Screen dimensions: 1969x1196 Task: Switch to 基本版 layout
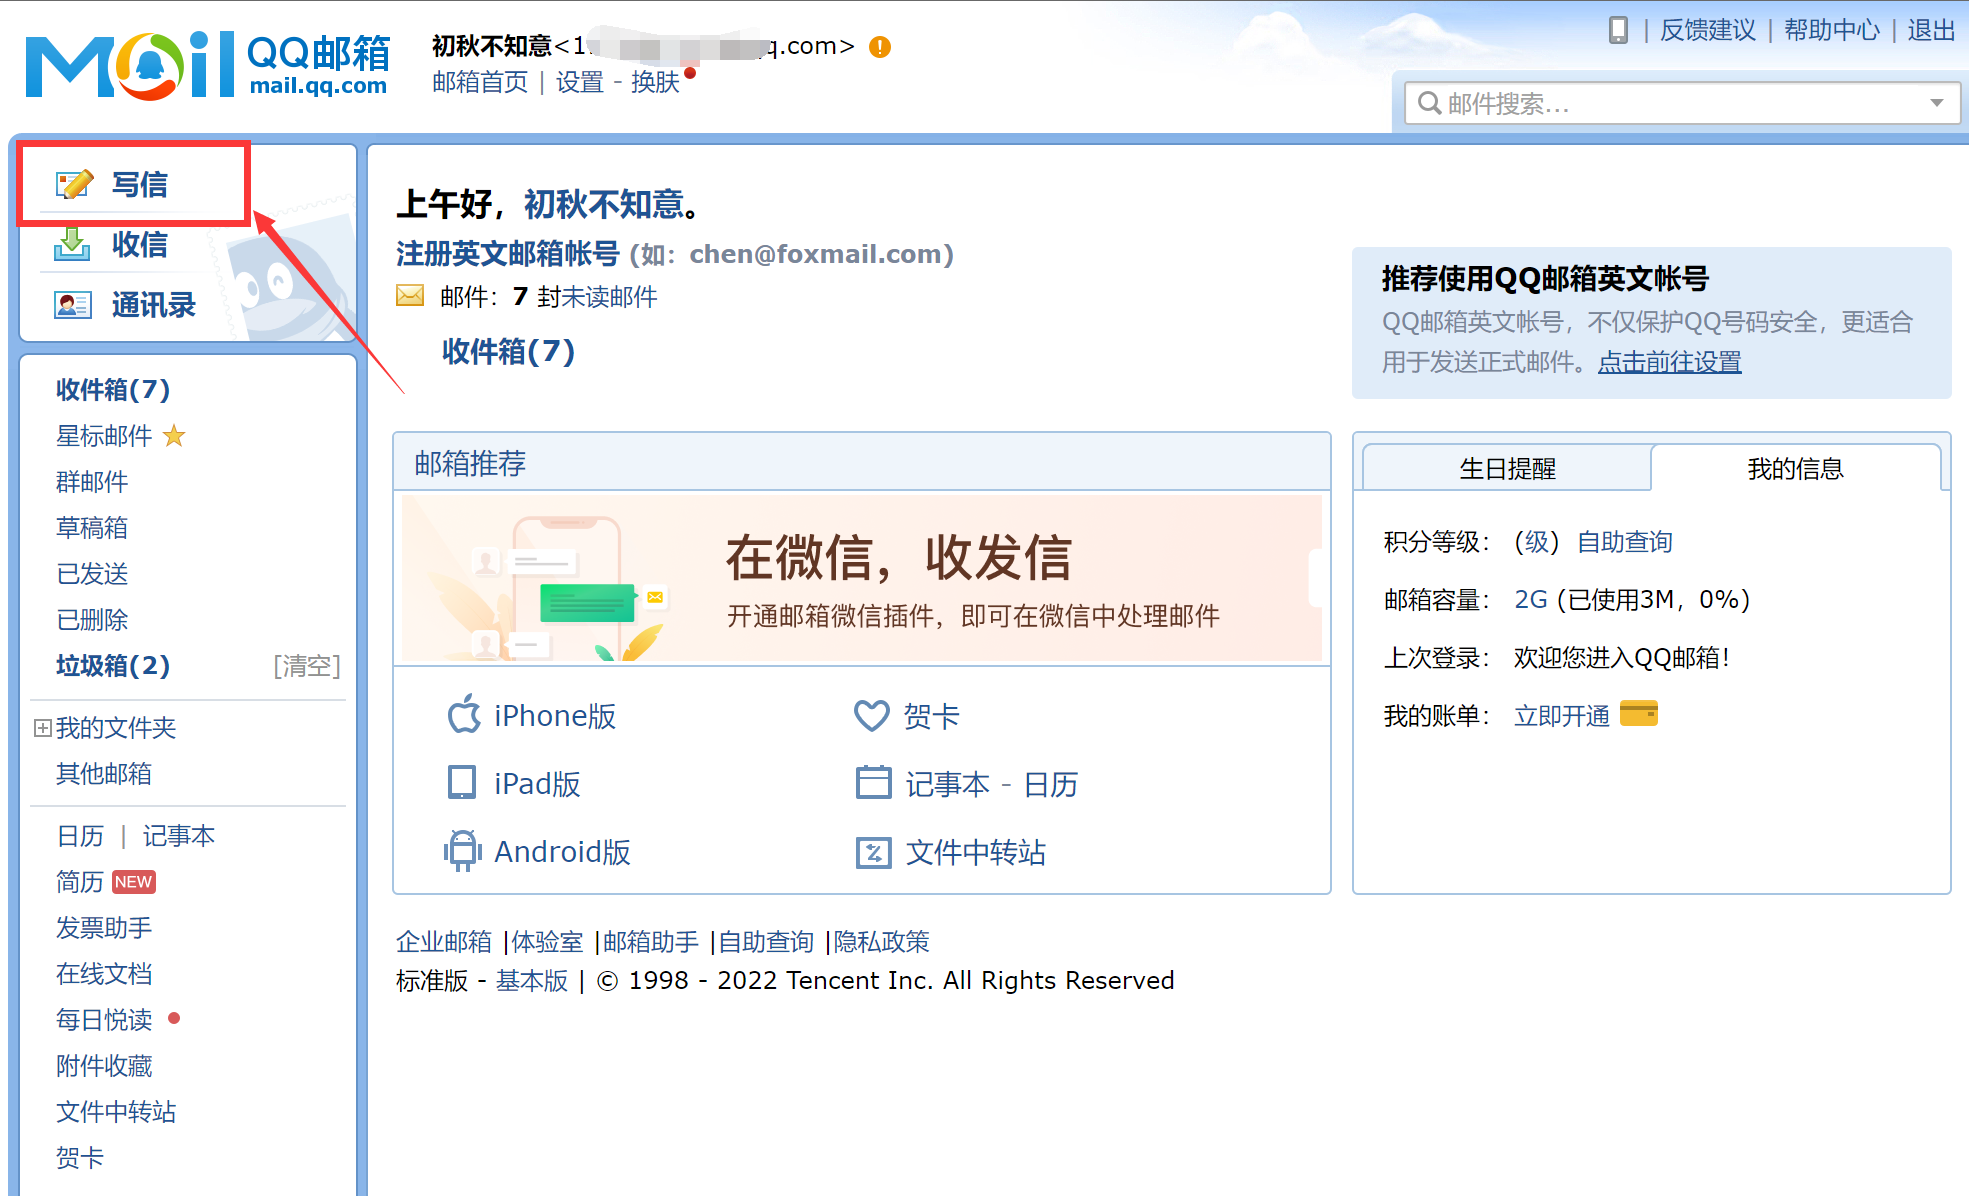pos(532,981)
